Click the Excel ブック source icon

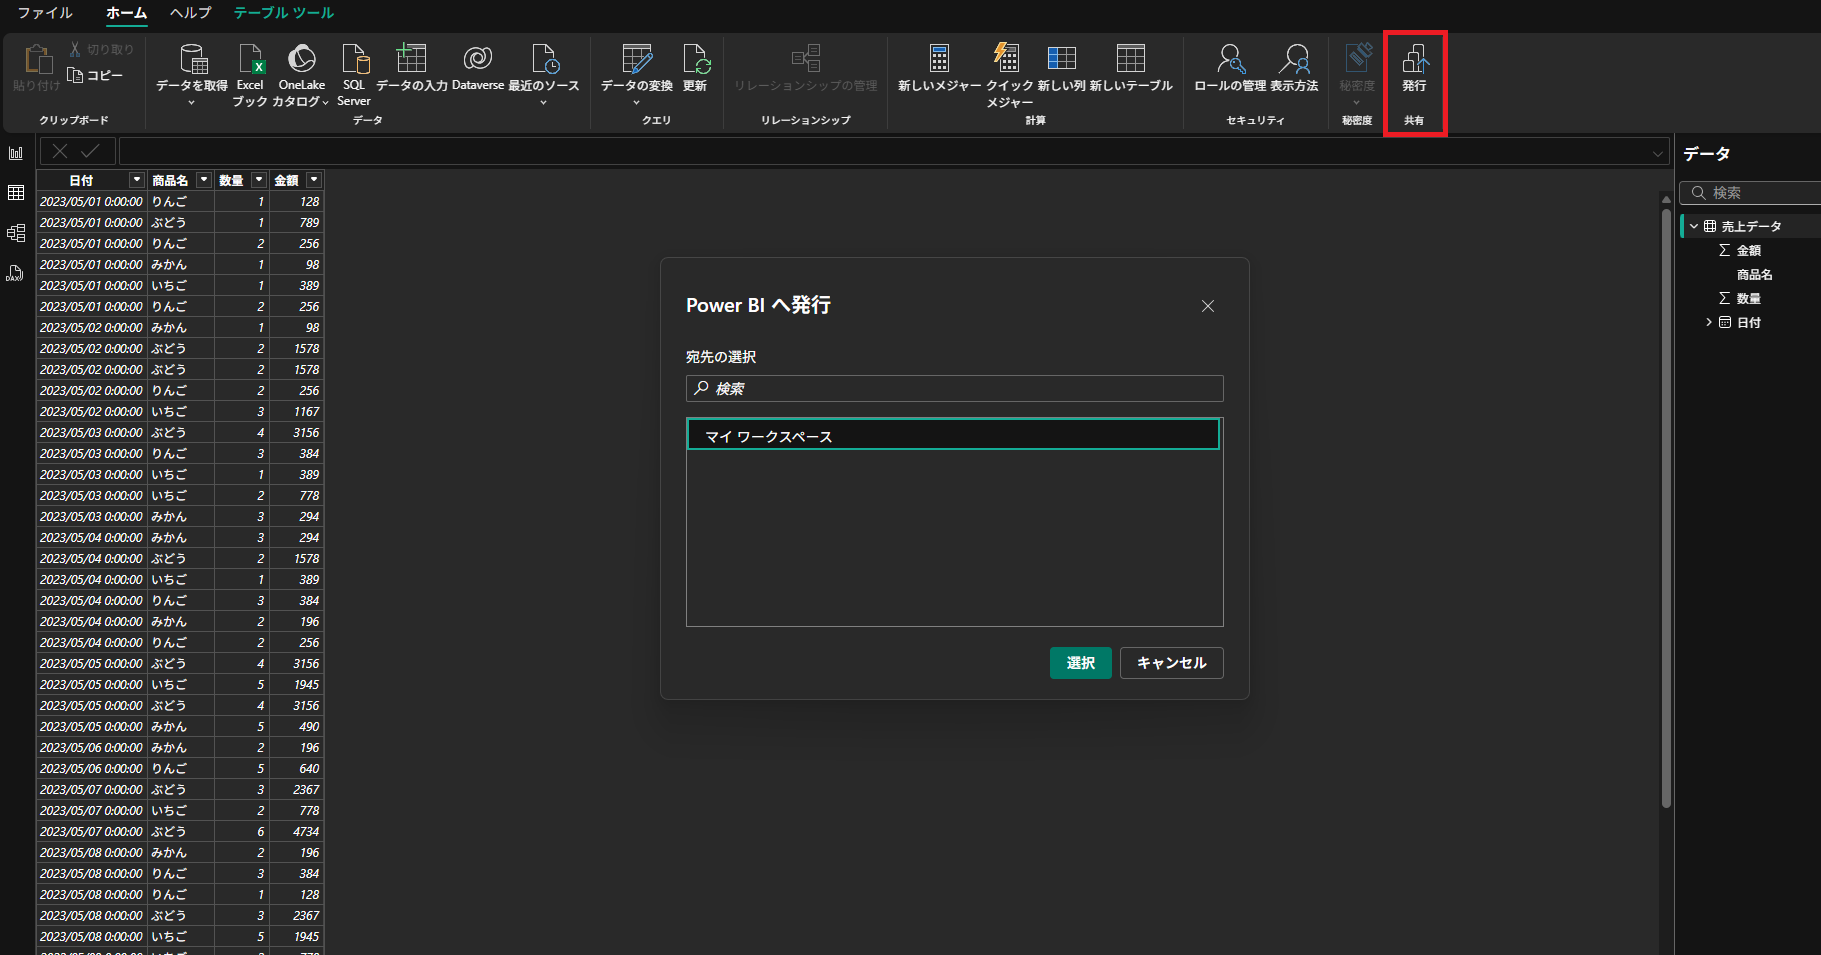[x=250, y=74]
